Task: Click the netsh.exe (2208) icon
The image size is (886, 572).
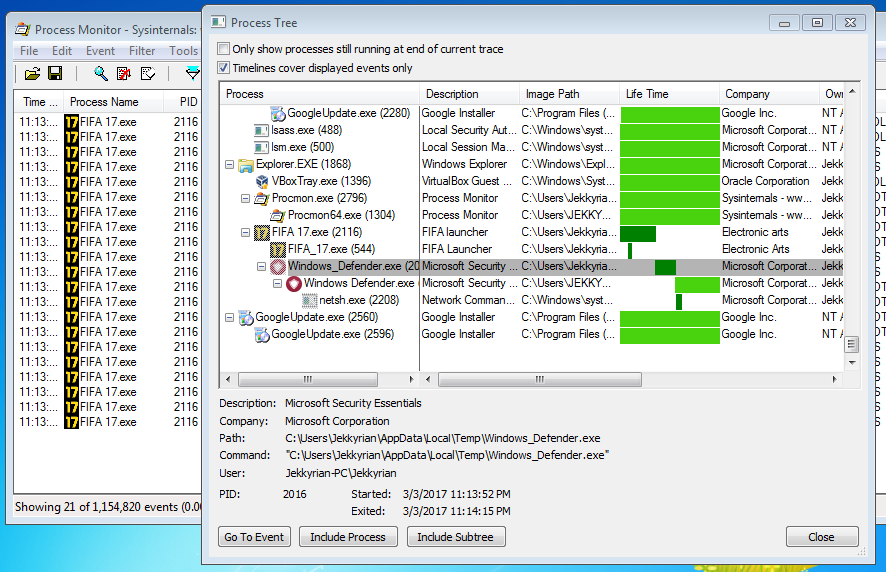Action: (309, 301)
